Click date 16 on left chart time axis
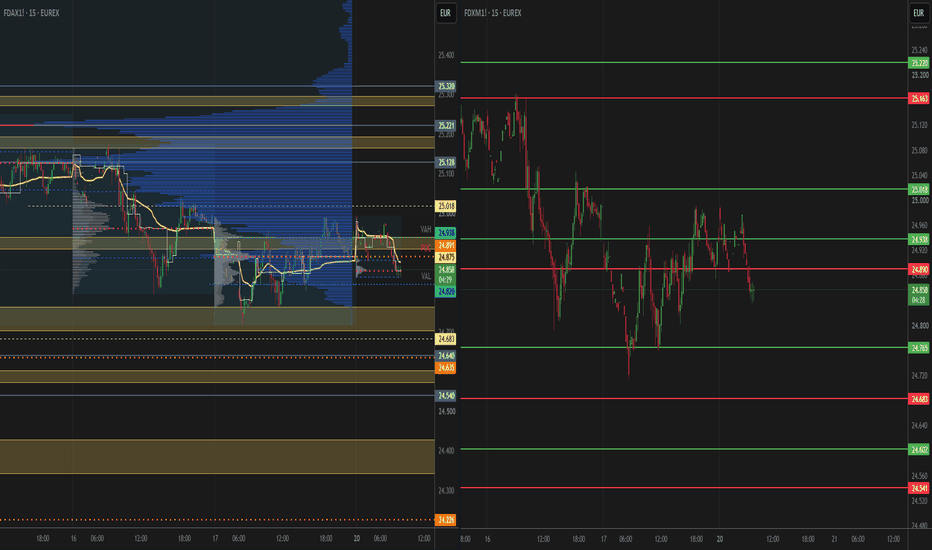Screen dimensions: 932x550 74,539
